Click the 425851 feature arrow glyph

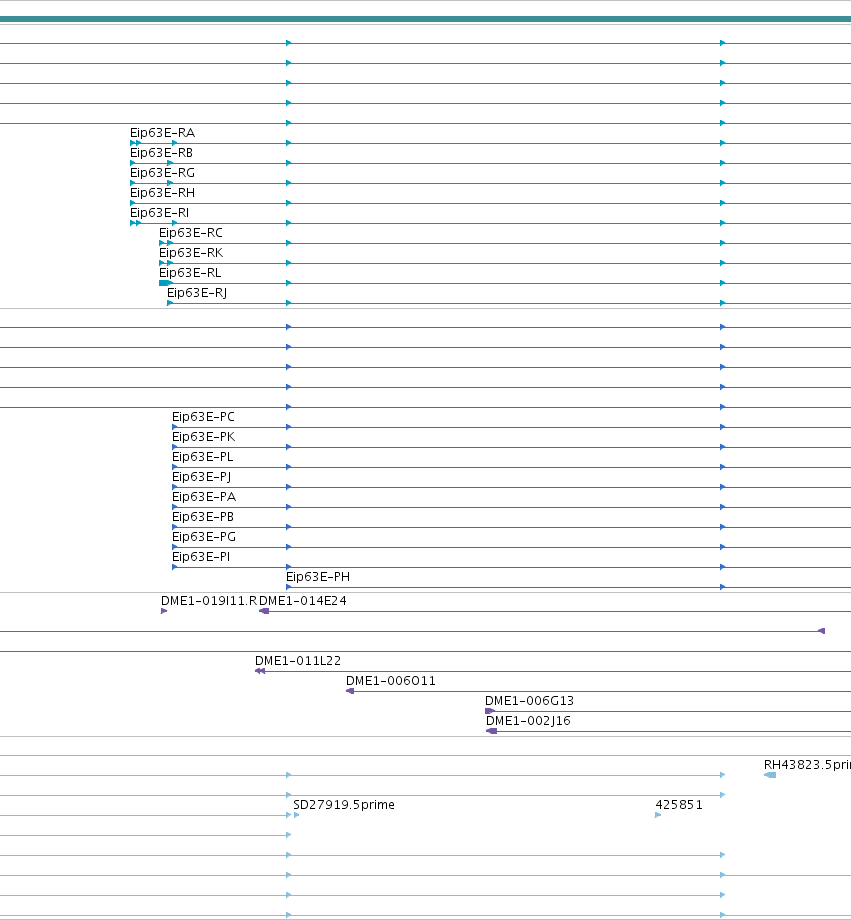[x=658, y=815]
